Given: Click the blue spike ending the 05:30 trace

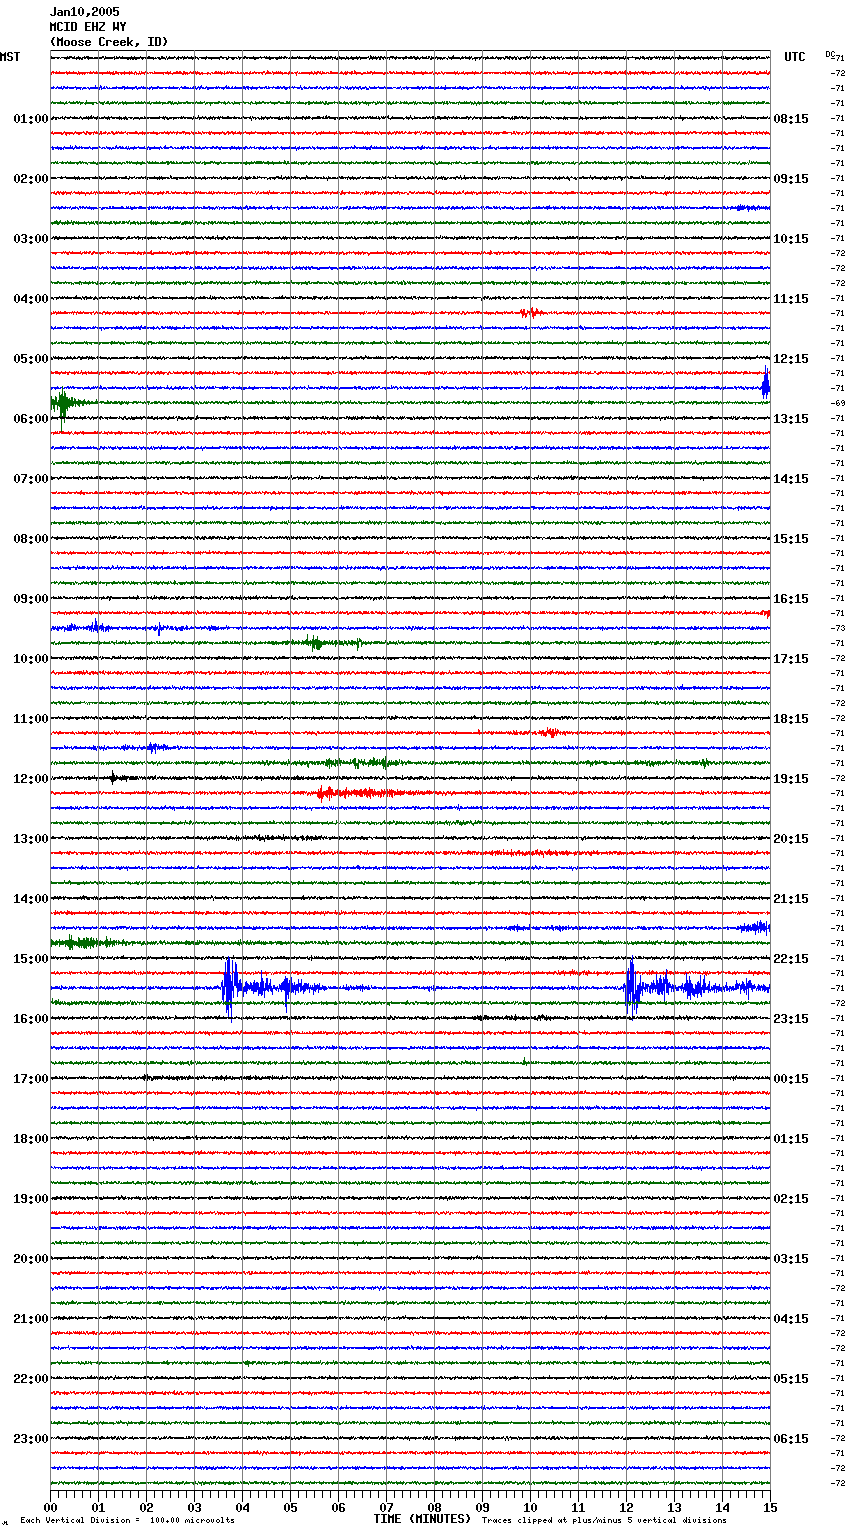Looking at the screenshot, I should (765, 385).
